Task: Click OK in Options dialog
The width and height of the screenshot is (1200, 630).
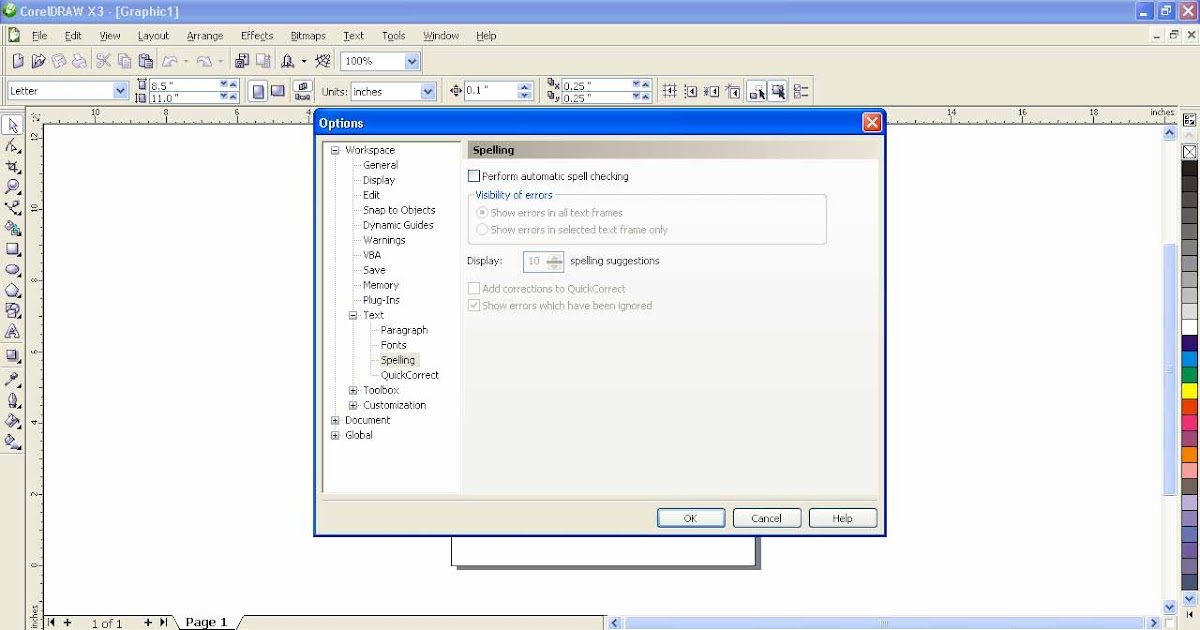Action: point(691,518)
